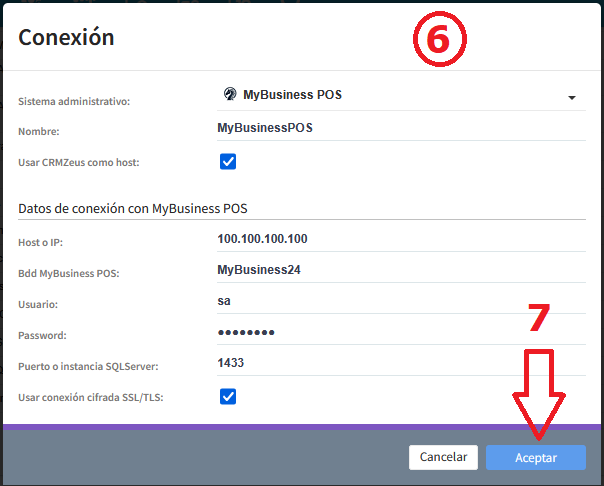
Task: Click the Puerto o instancia SQLServer field
Action: [400, 363]
